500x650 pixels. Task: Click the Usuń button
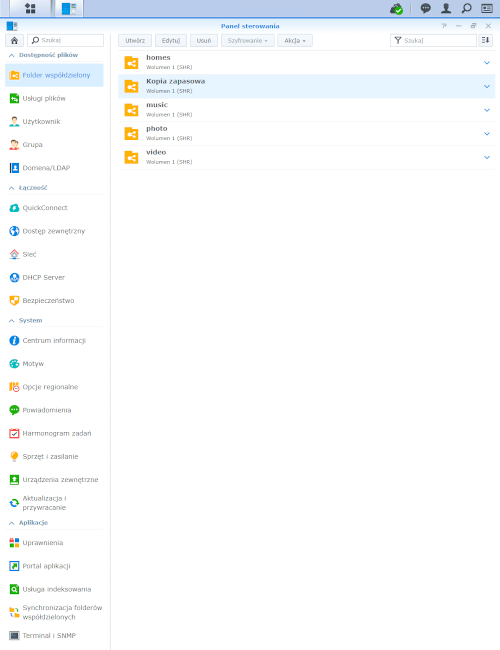pyautogui.click(x=204, y=41)
